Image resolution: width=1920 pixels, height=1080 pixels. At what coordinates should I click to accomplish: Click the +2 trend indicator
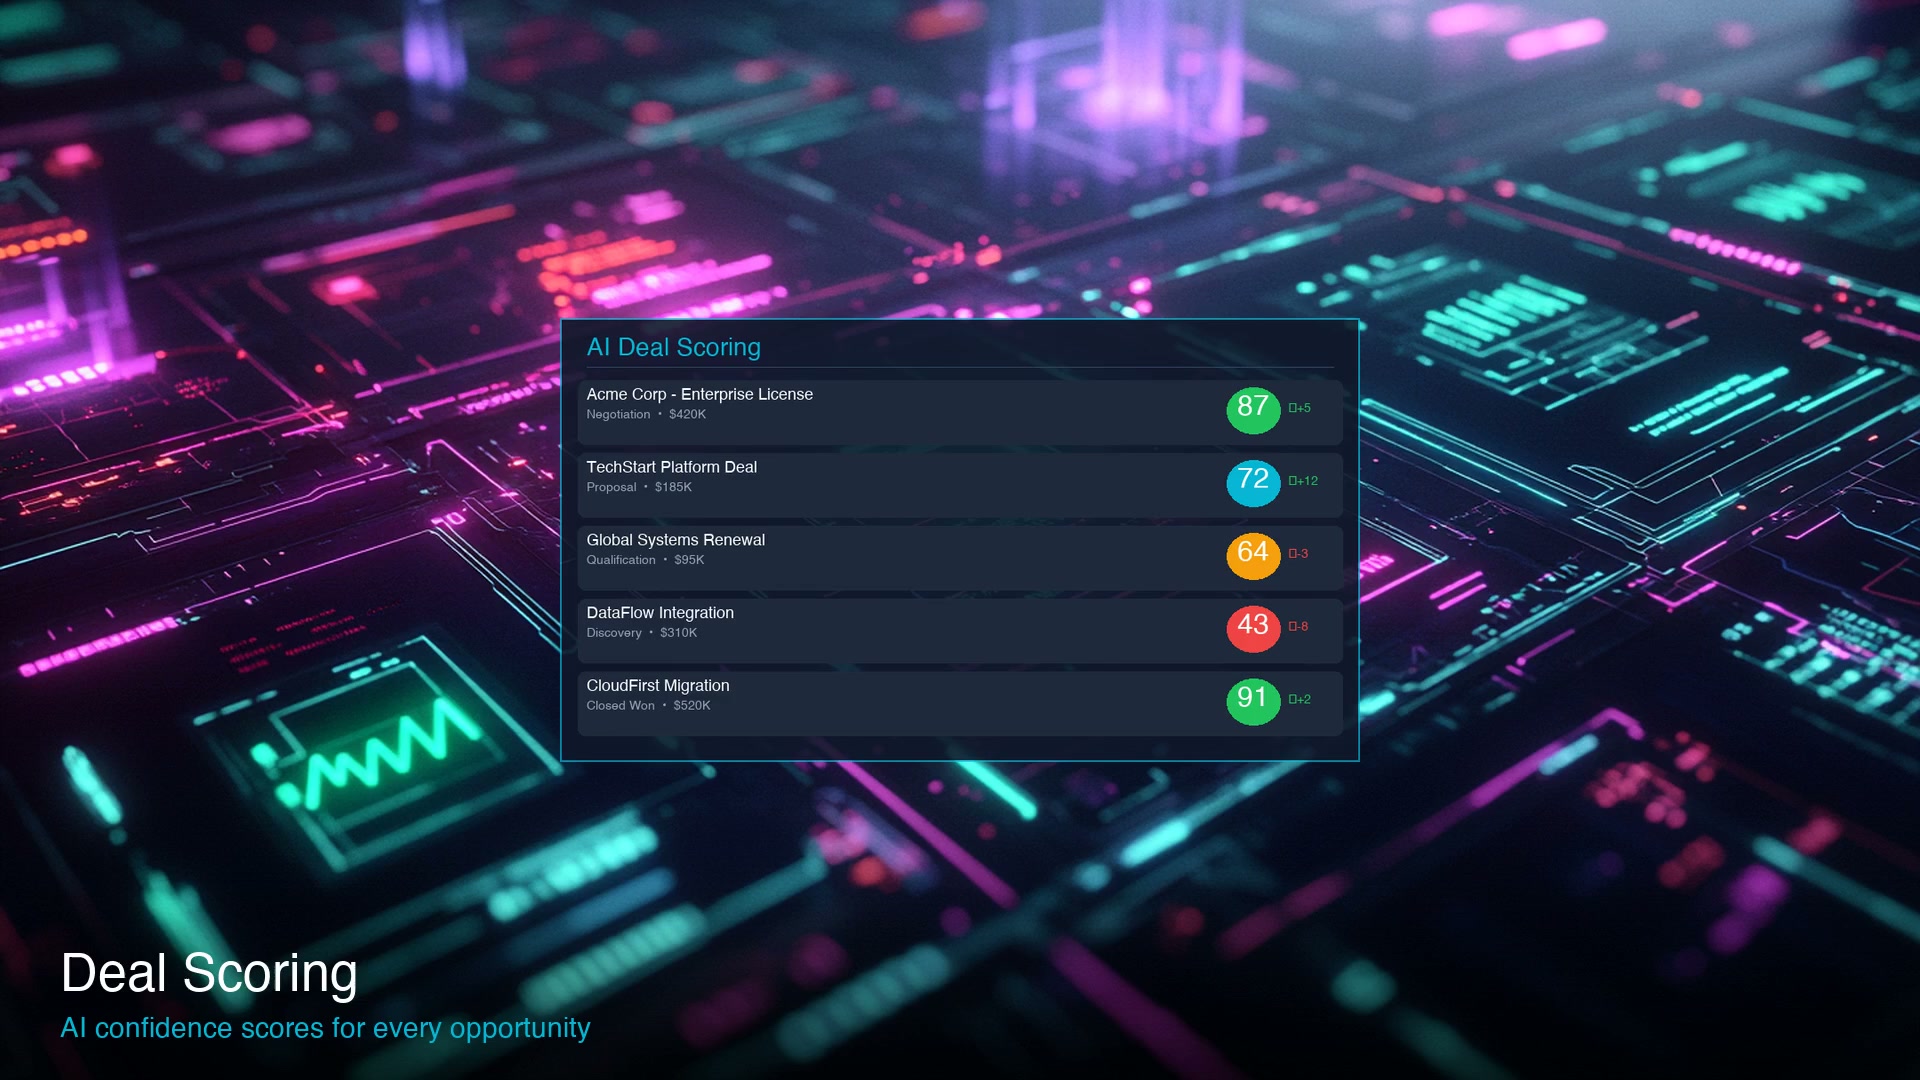[x=1299, y=700]
